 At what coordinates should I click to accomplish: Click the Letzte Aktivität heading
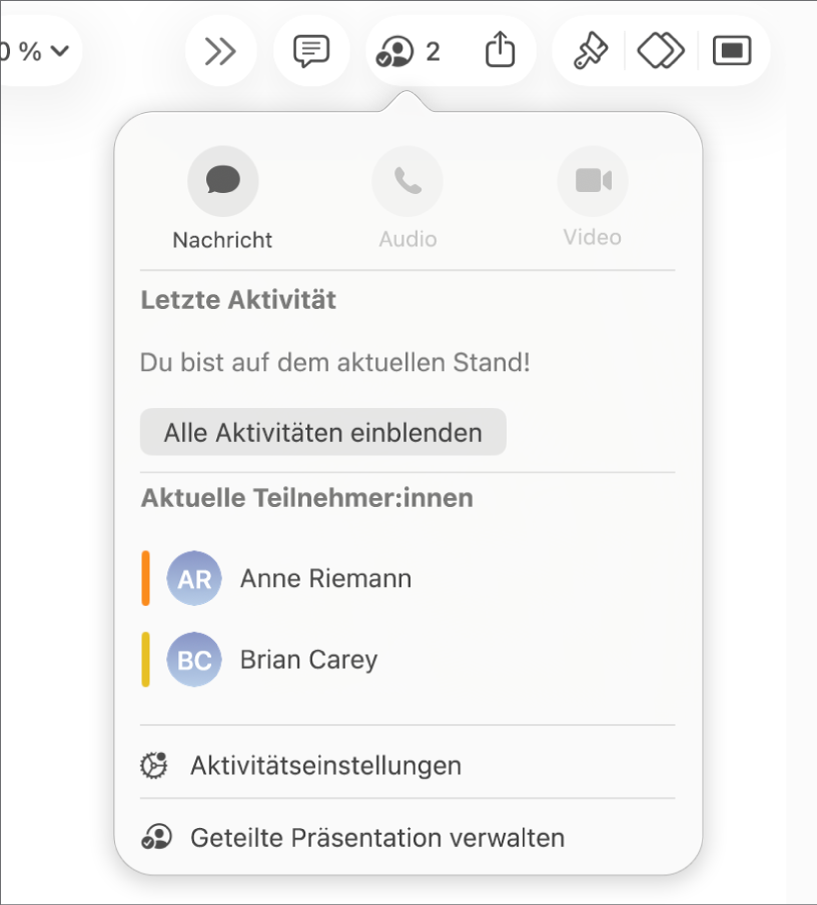click(x=238, y=300)
